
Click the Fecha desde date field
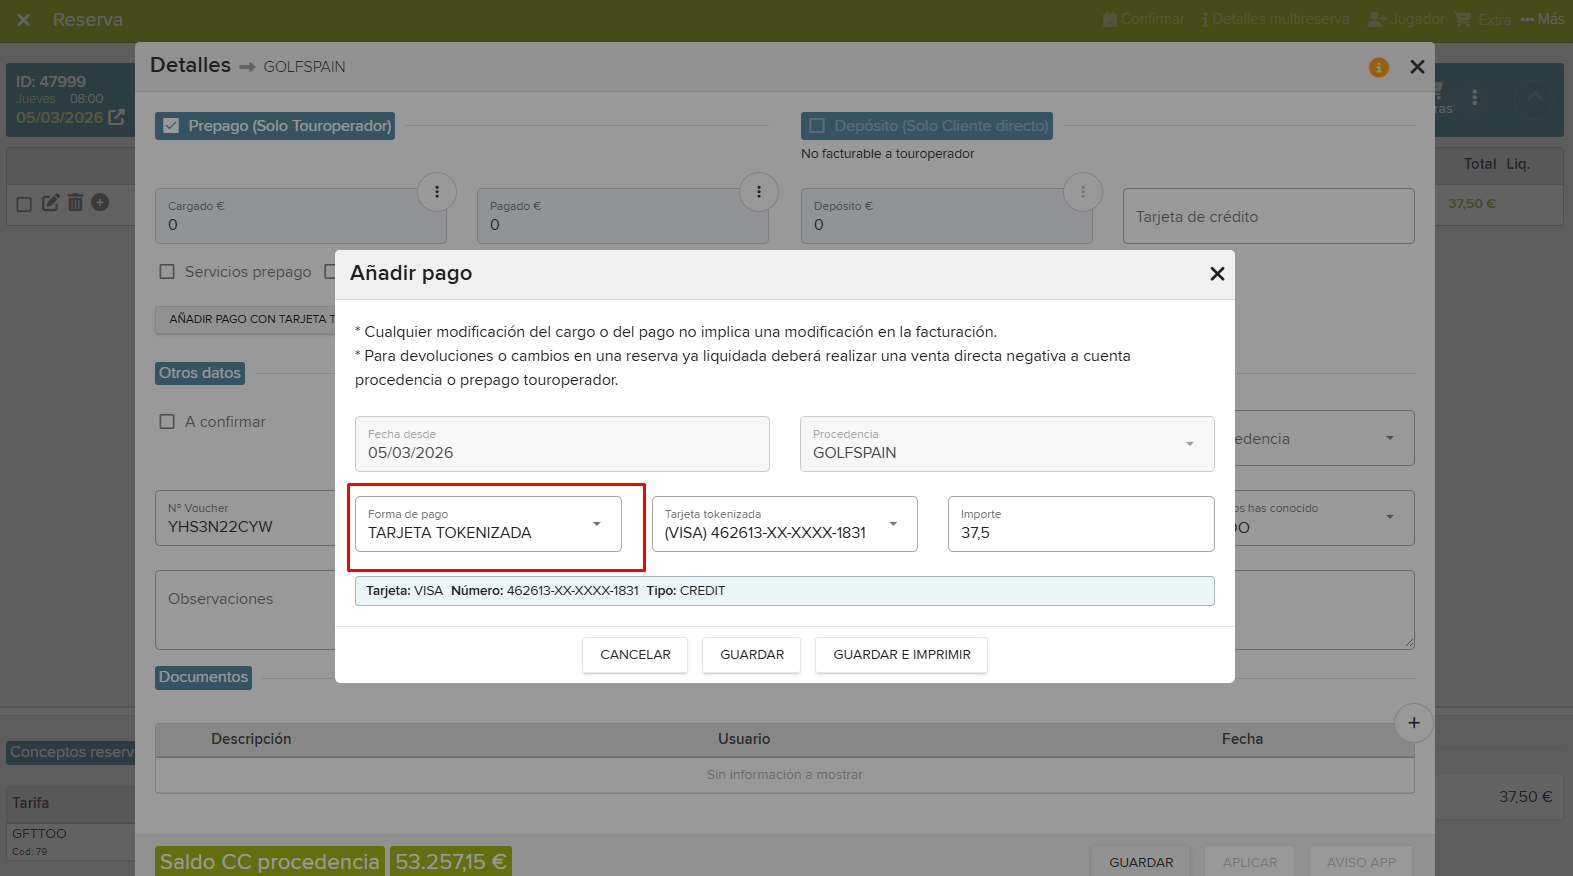pos(562,444)
